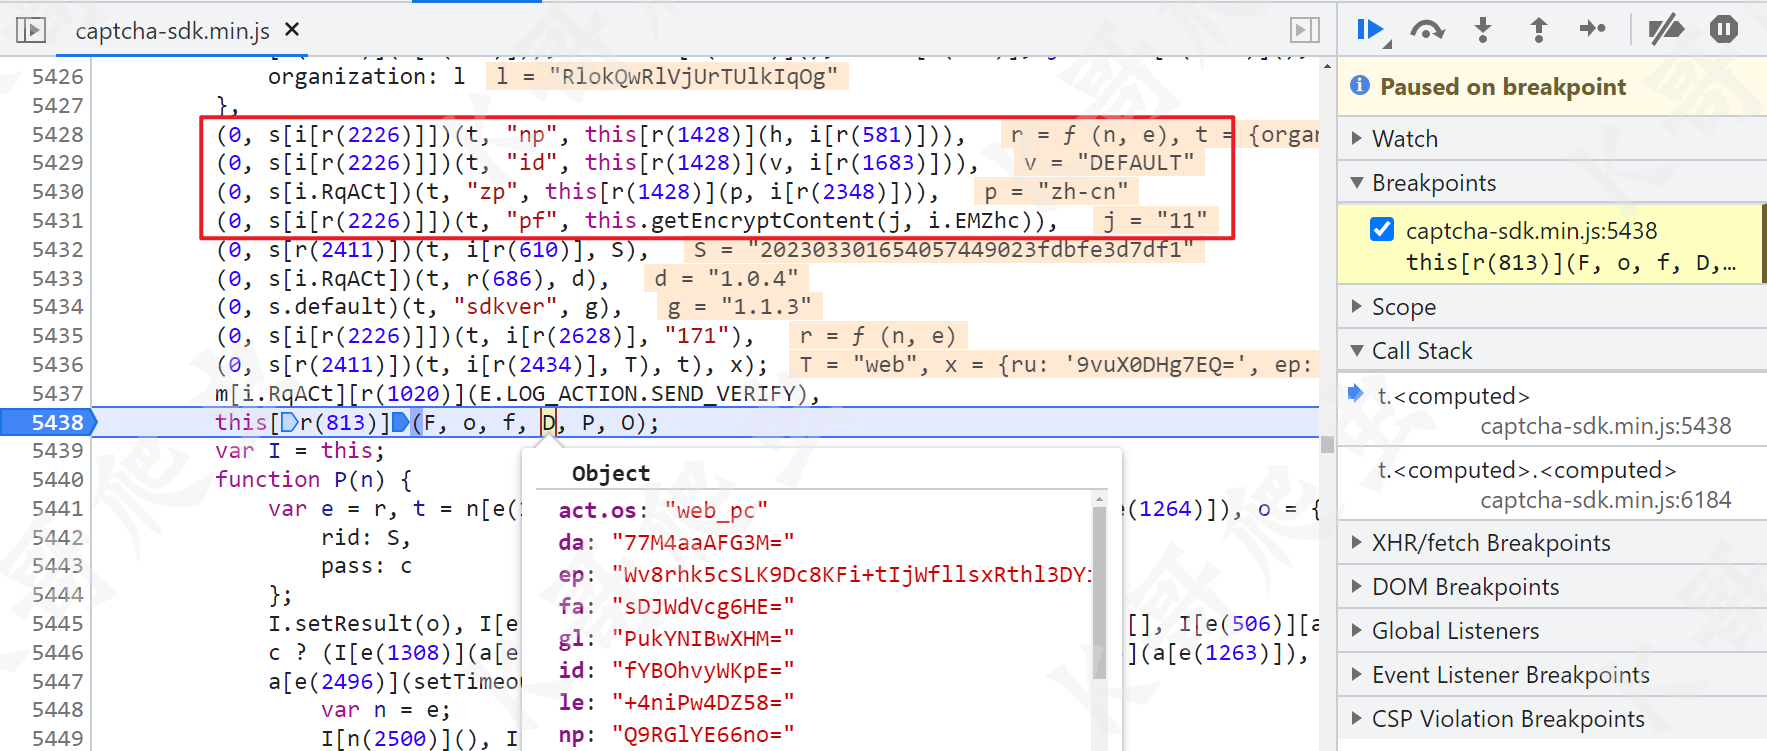Click the "var I = this;" code line
The image size is (1767, 751).
pos(300,451)
